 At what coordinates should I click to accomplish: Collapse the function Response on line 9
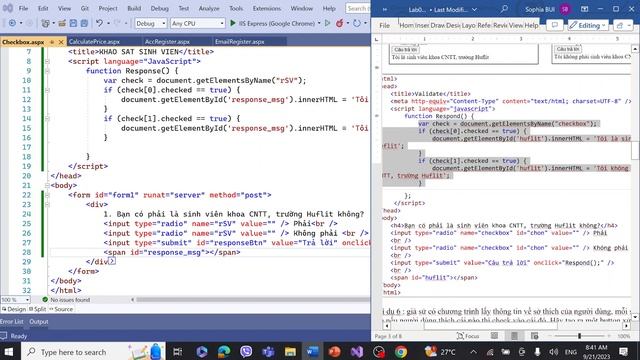coord(47,71)
